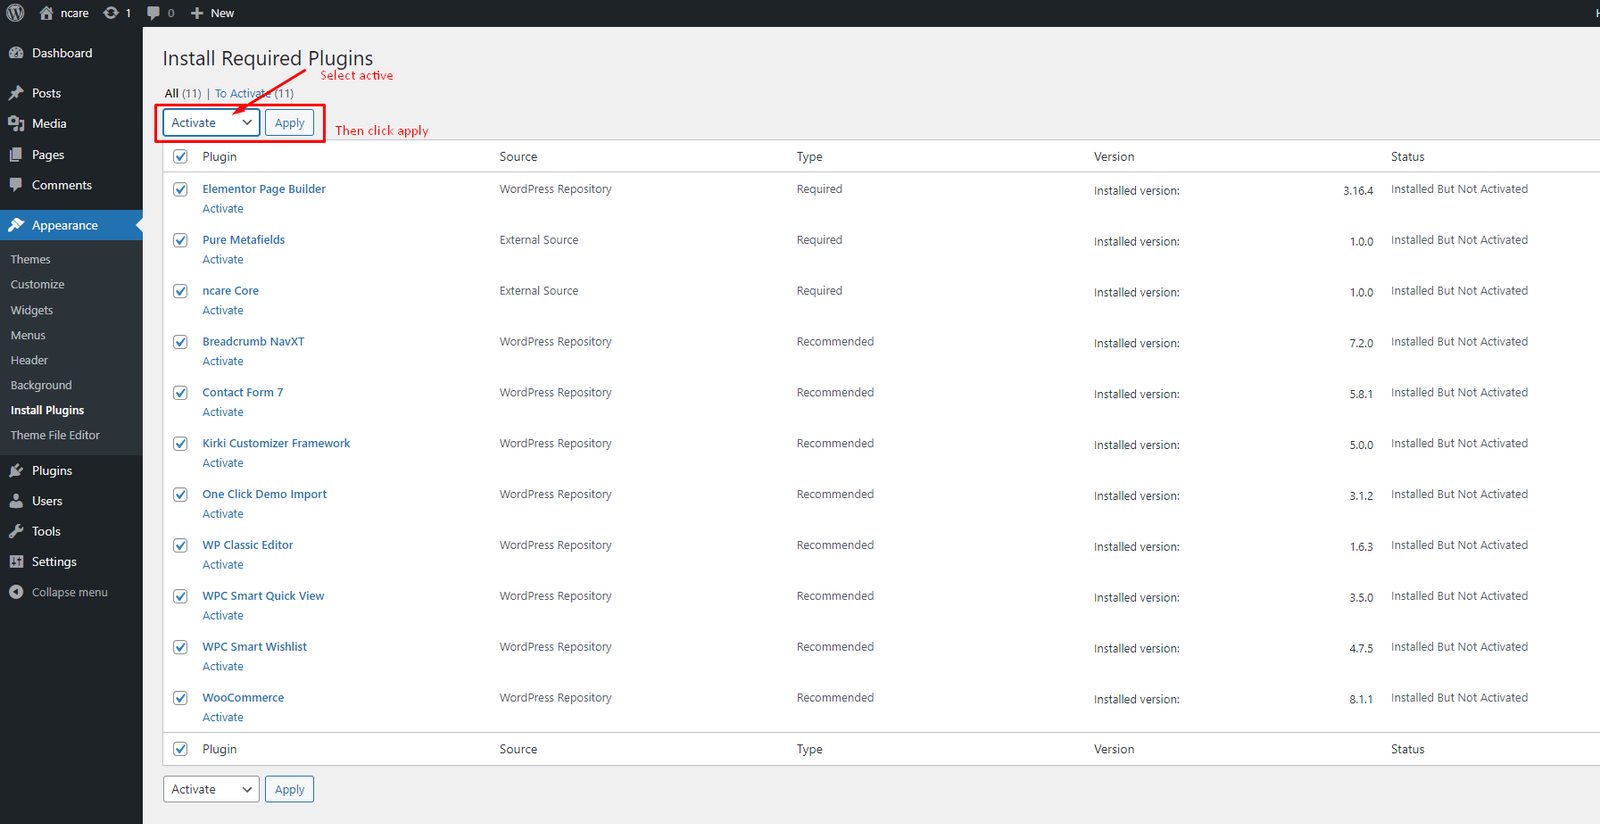Click the bottom Apply button

pyautogui.click(x=289, y=789)
